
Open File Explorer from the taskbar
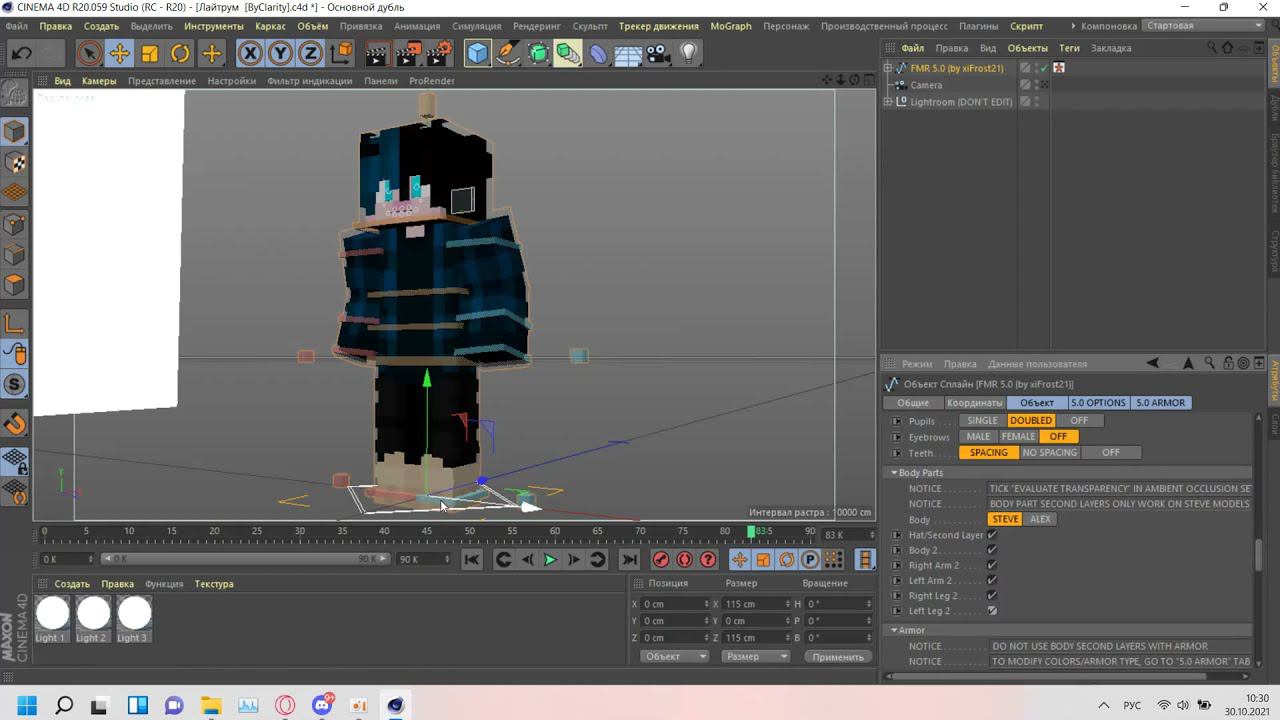210,705
